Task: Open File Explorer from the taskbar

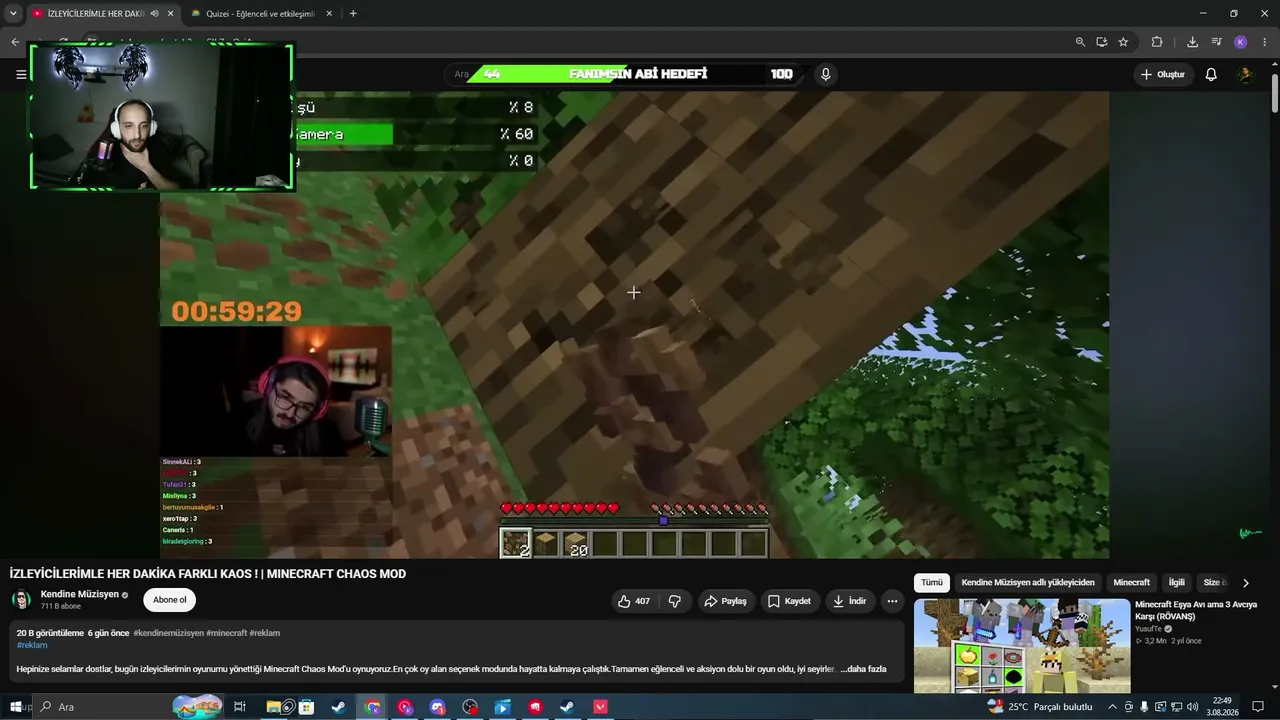Action: (273, 707)
